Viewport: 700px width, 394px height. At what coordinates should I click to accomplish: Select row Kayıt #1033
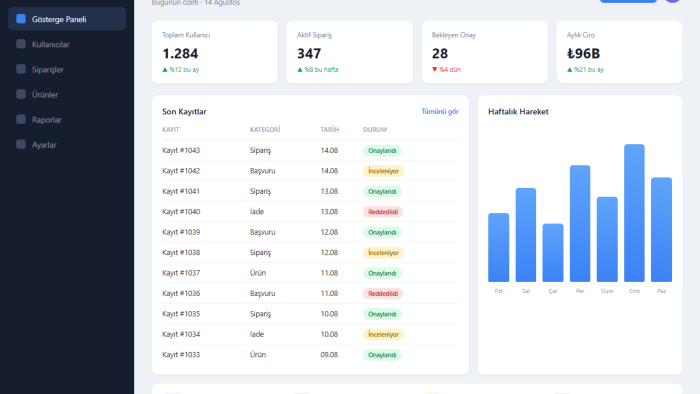[310, 355]
